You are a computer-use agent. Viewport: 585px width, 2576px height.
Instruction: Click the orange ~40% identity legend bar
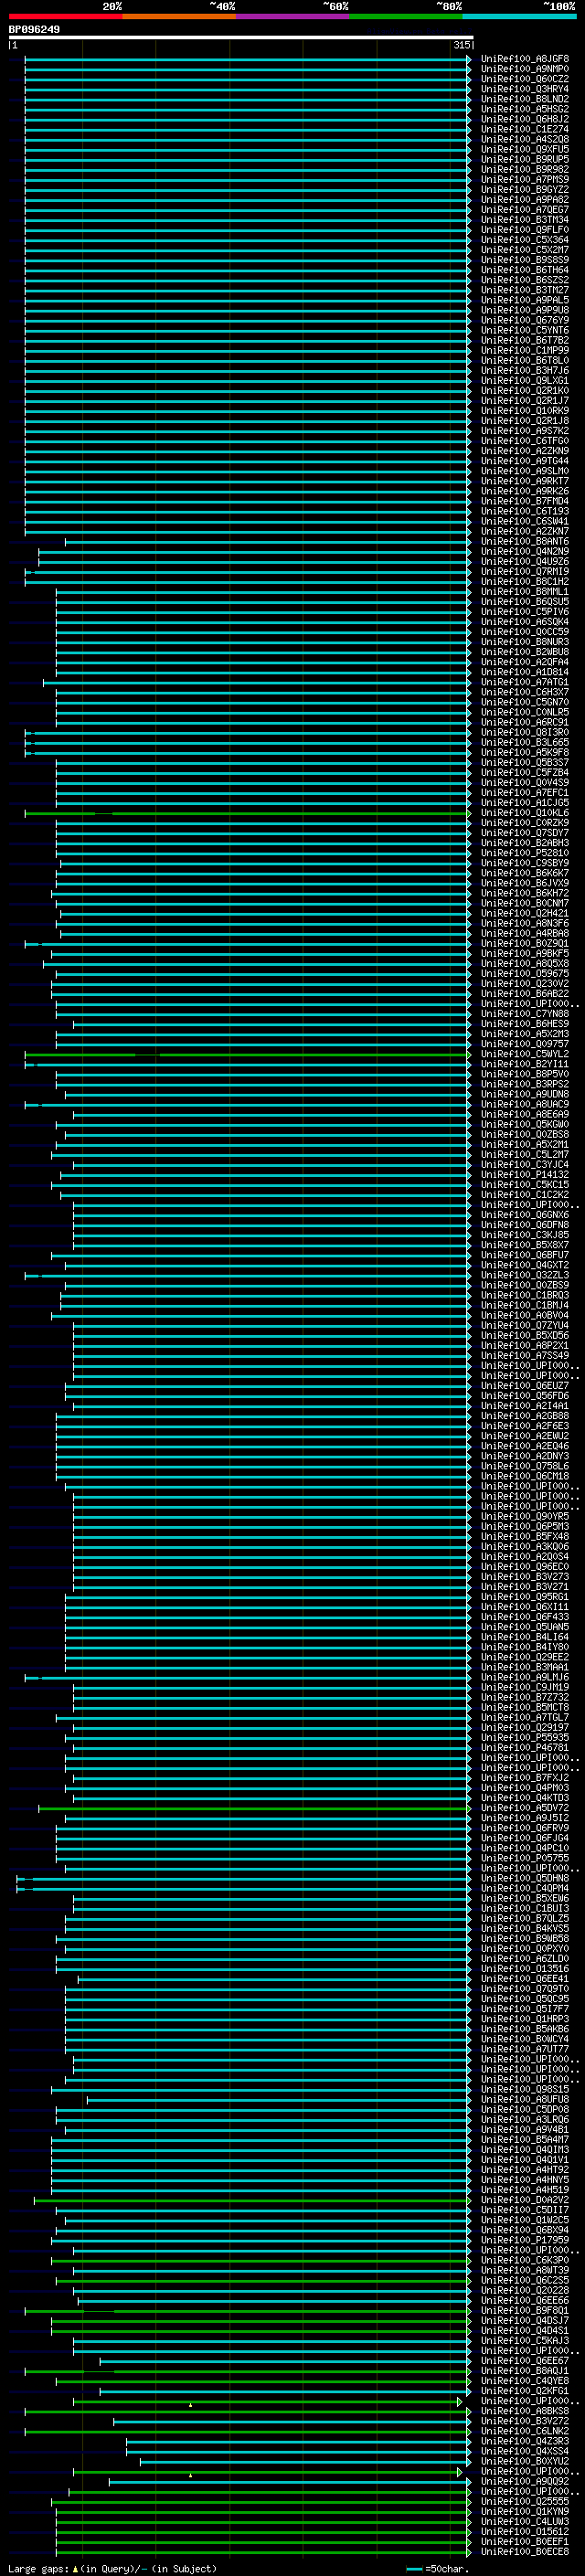pos(179,16)
